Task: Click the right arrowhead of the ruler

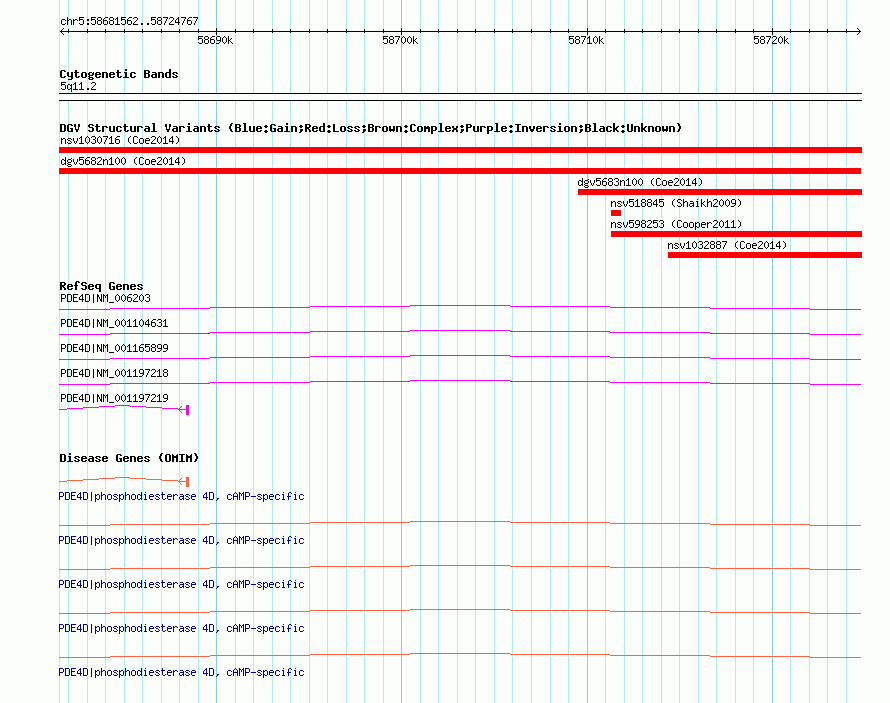Action: [858, 32]
